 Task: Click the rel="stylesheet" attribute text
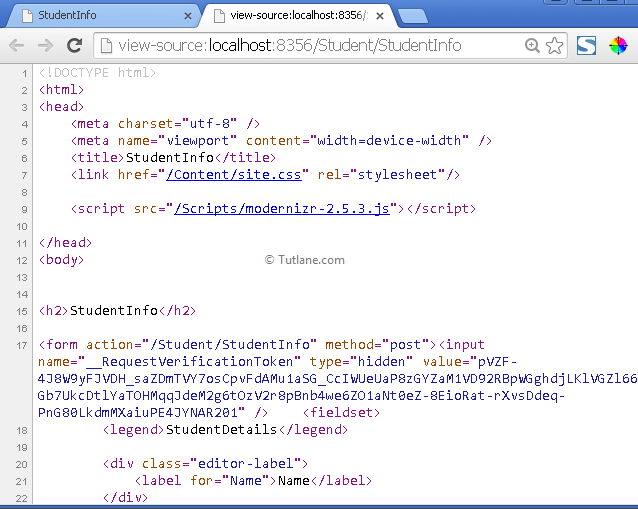tap(381, 175)
